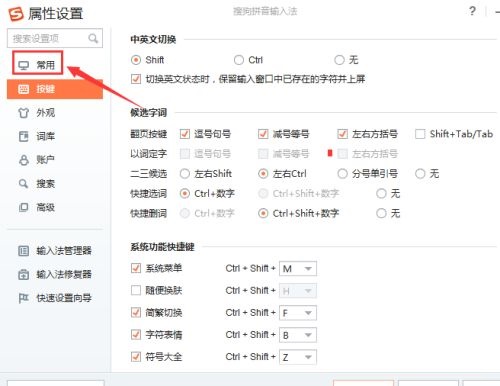Viewport: 500px width, 386px height.
Task: Launch 输入法修复器
Action: pyautogui.click(x=55, y=274)
